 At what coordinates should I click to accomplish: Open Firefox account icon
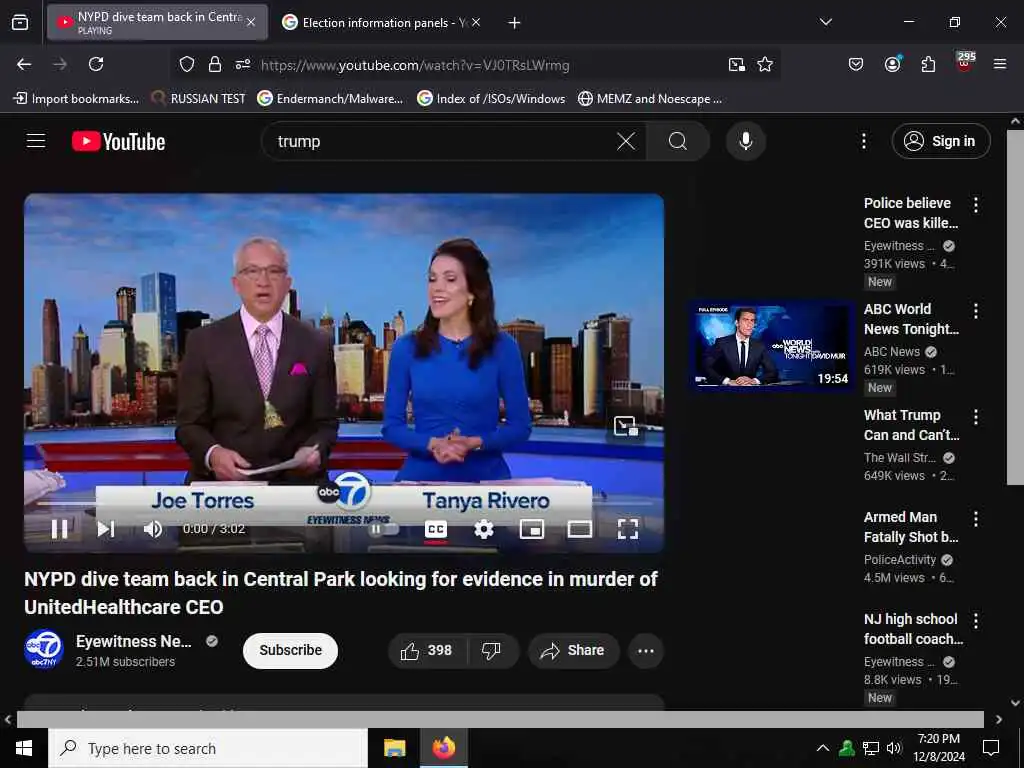pyautogui.click(x=892, y=64)
